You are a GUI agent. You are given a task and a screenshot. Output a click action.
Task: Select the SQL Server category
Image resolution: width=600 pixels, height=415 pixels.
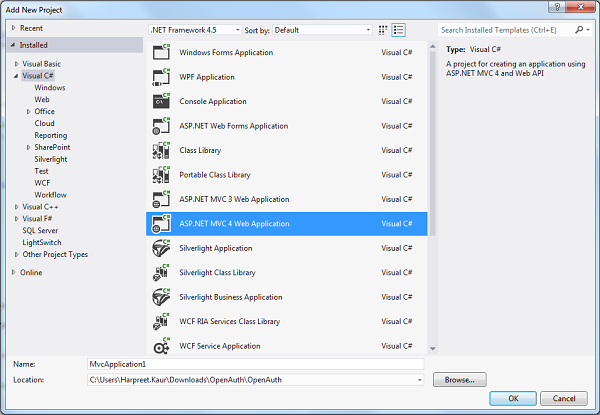pos(40,231)
